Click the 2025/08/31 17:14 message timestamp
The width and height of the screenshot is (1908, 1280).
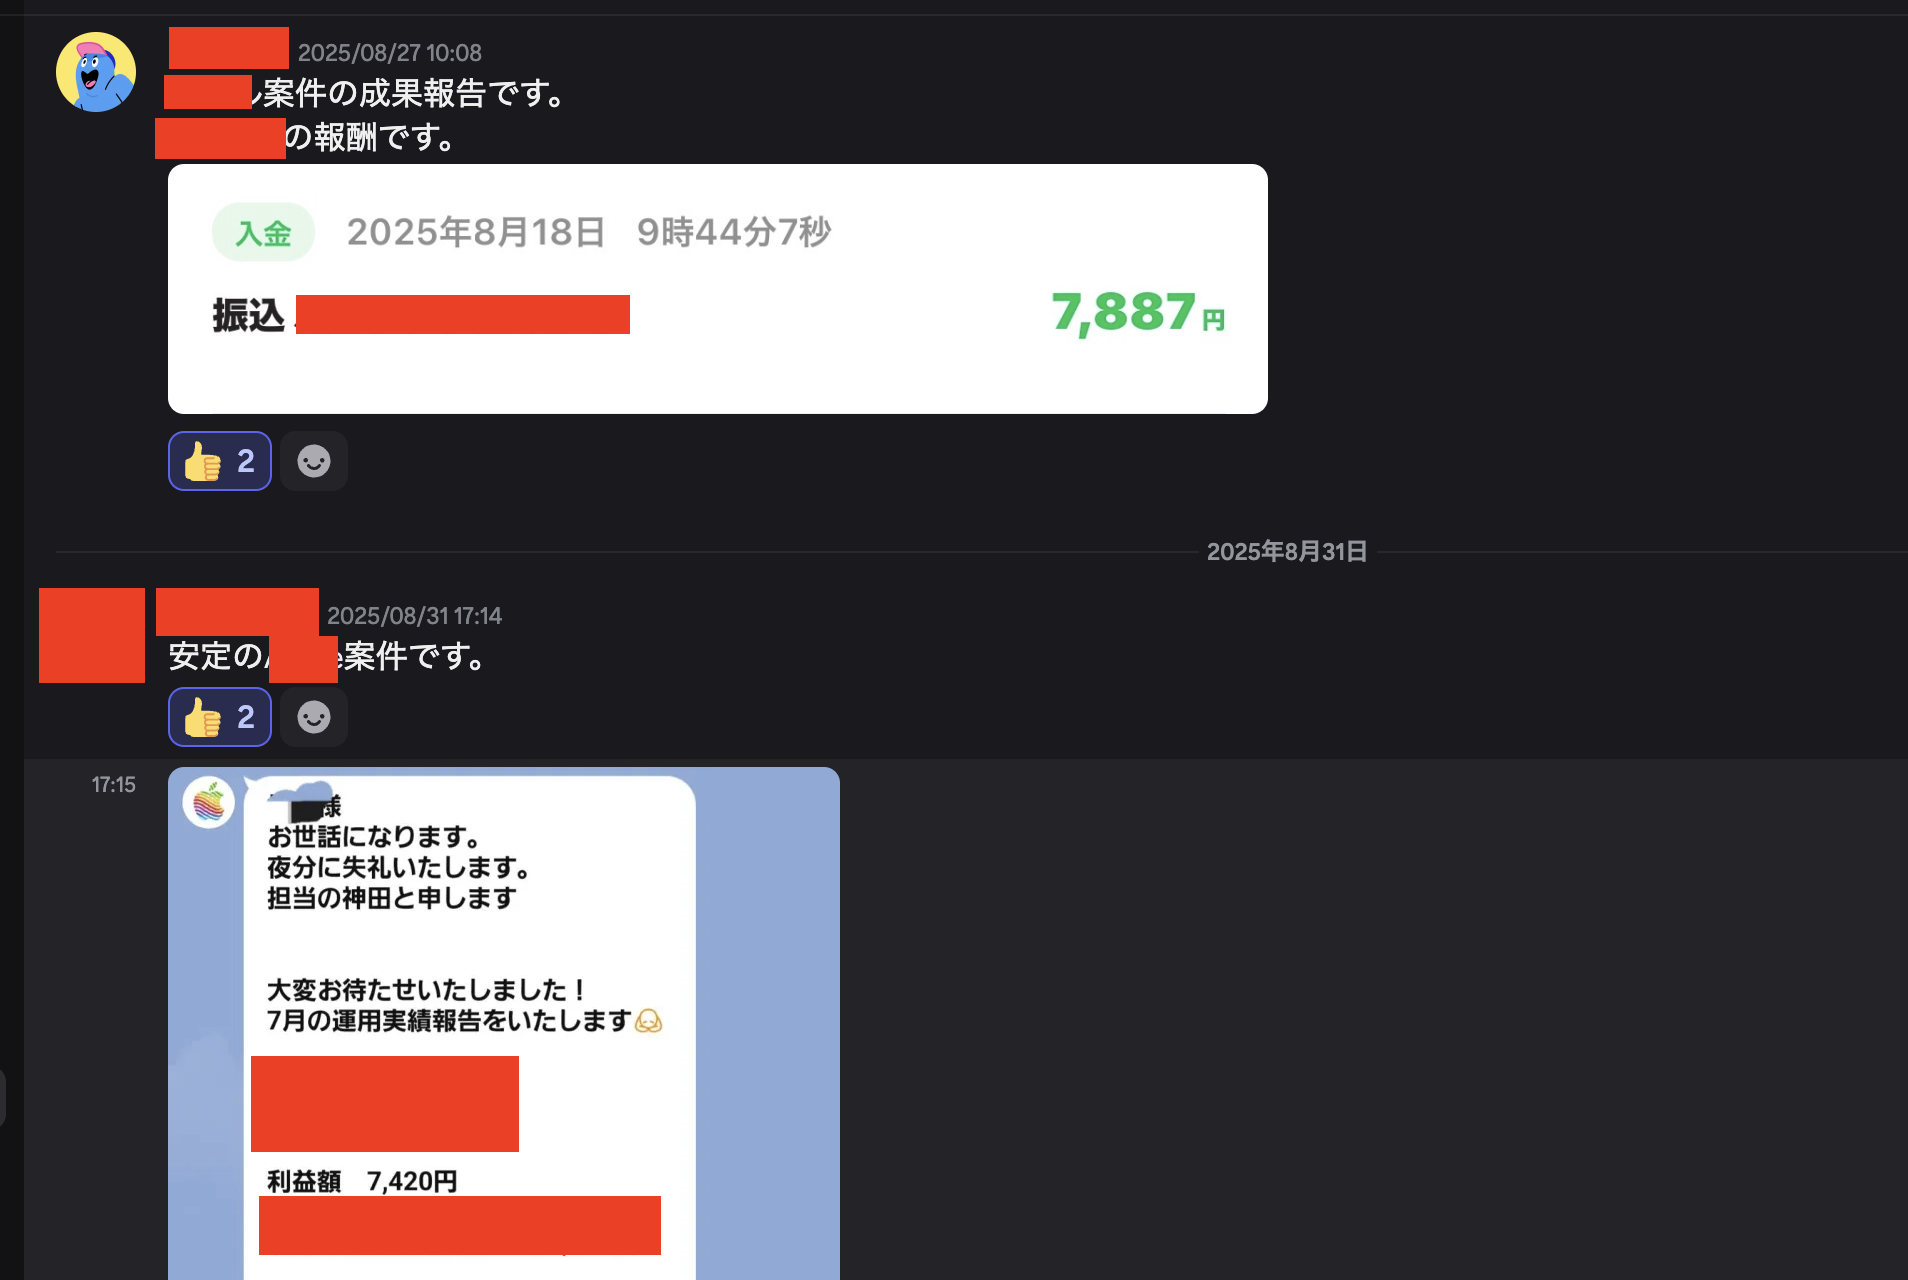pos(414,616)
